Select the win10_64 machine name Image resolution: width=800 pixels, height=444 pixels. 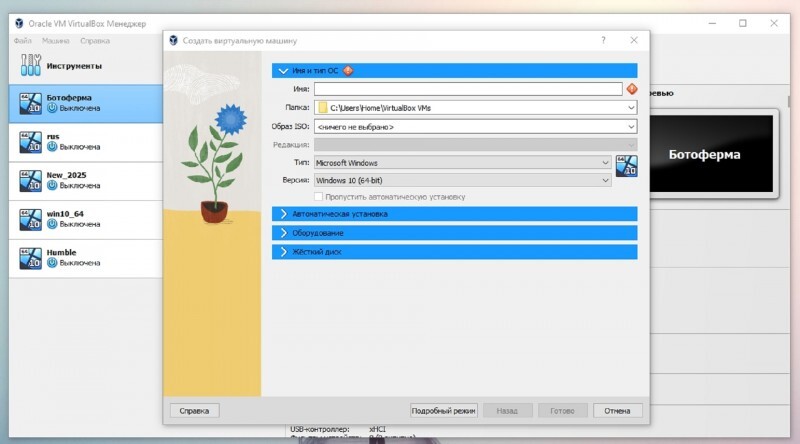[x=65, y=214]
